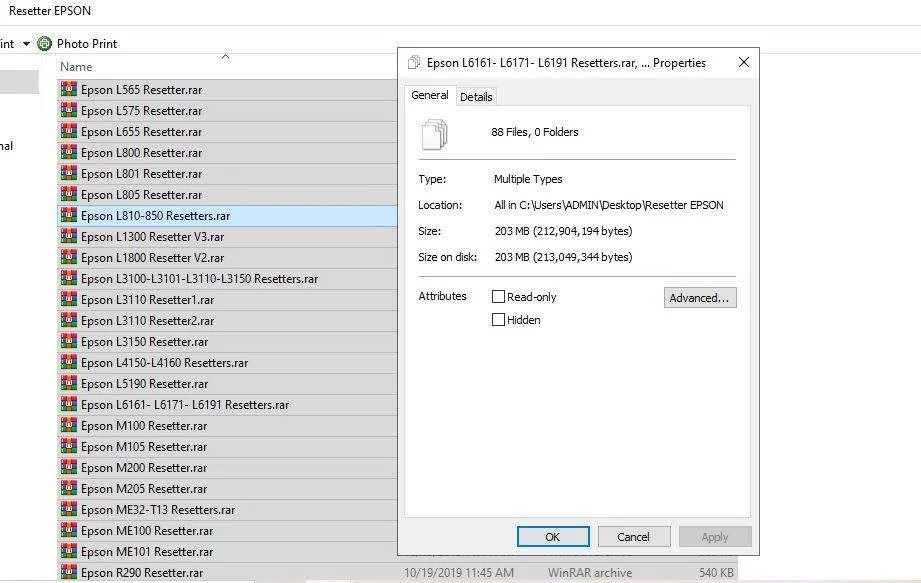The width and height of the screenshot is (921, 583).
Task: Select file name Epson R290 Resetter.rar
Action: (142, 573)
